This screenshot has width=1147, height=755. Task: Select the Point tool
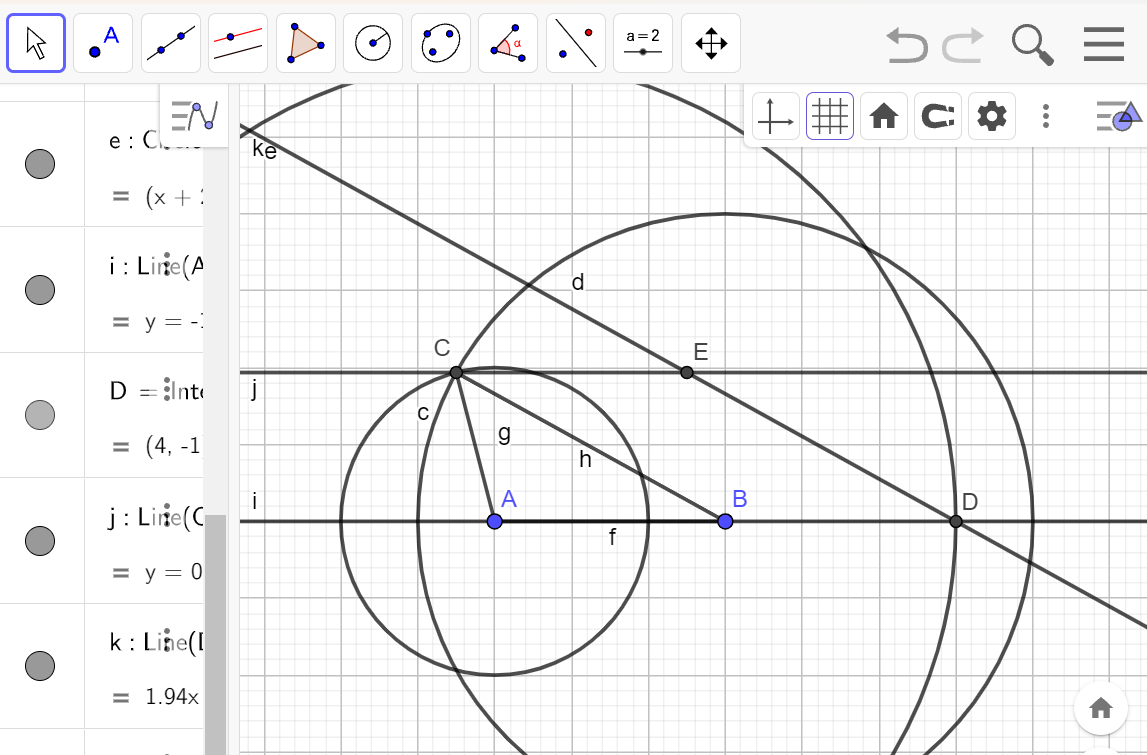(103, 43)
